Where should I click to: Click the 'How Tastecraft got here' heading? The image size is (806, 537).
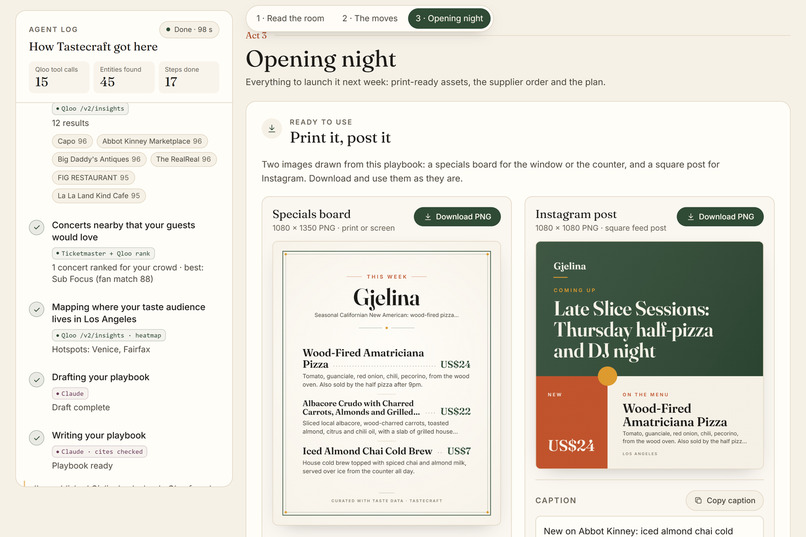[93, 47]
